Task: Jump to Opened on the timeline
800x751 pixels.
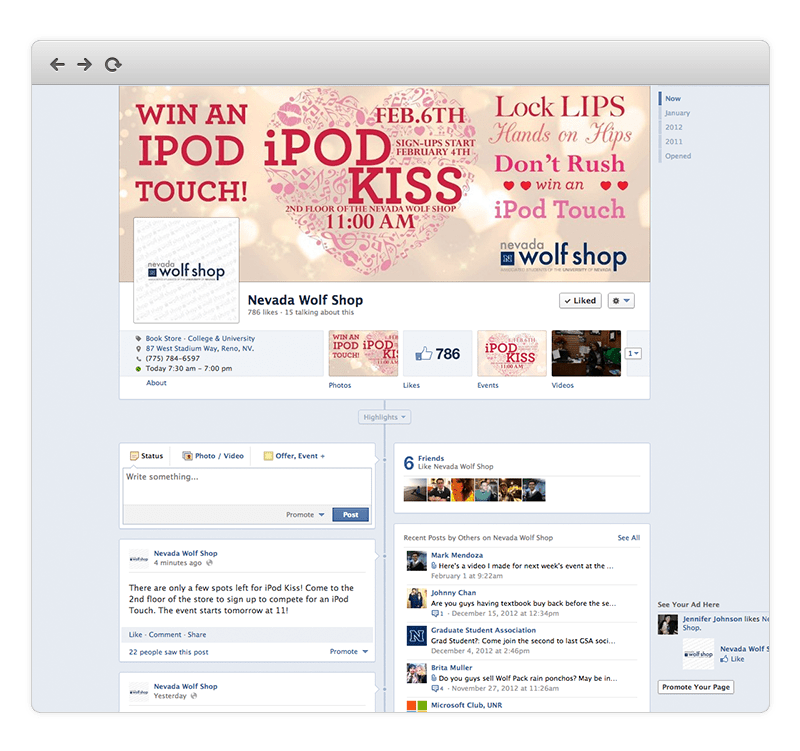Action: (678, 156)
